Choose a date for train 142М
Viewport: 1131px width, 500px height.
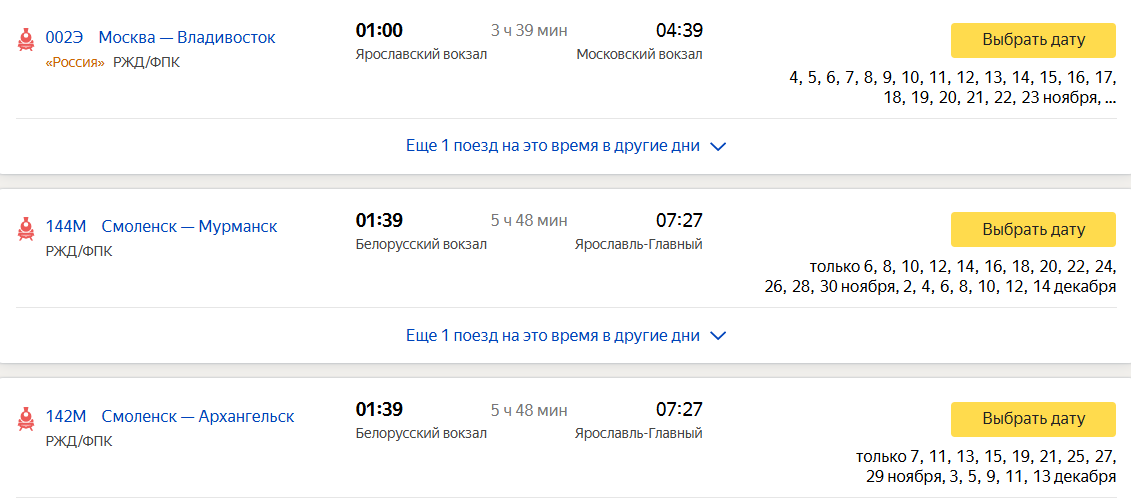pyautogui.click(x=1033, y=419)
